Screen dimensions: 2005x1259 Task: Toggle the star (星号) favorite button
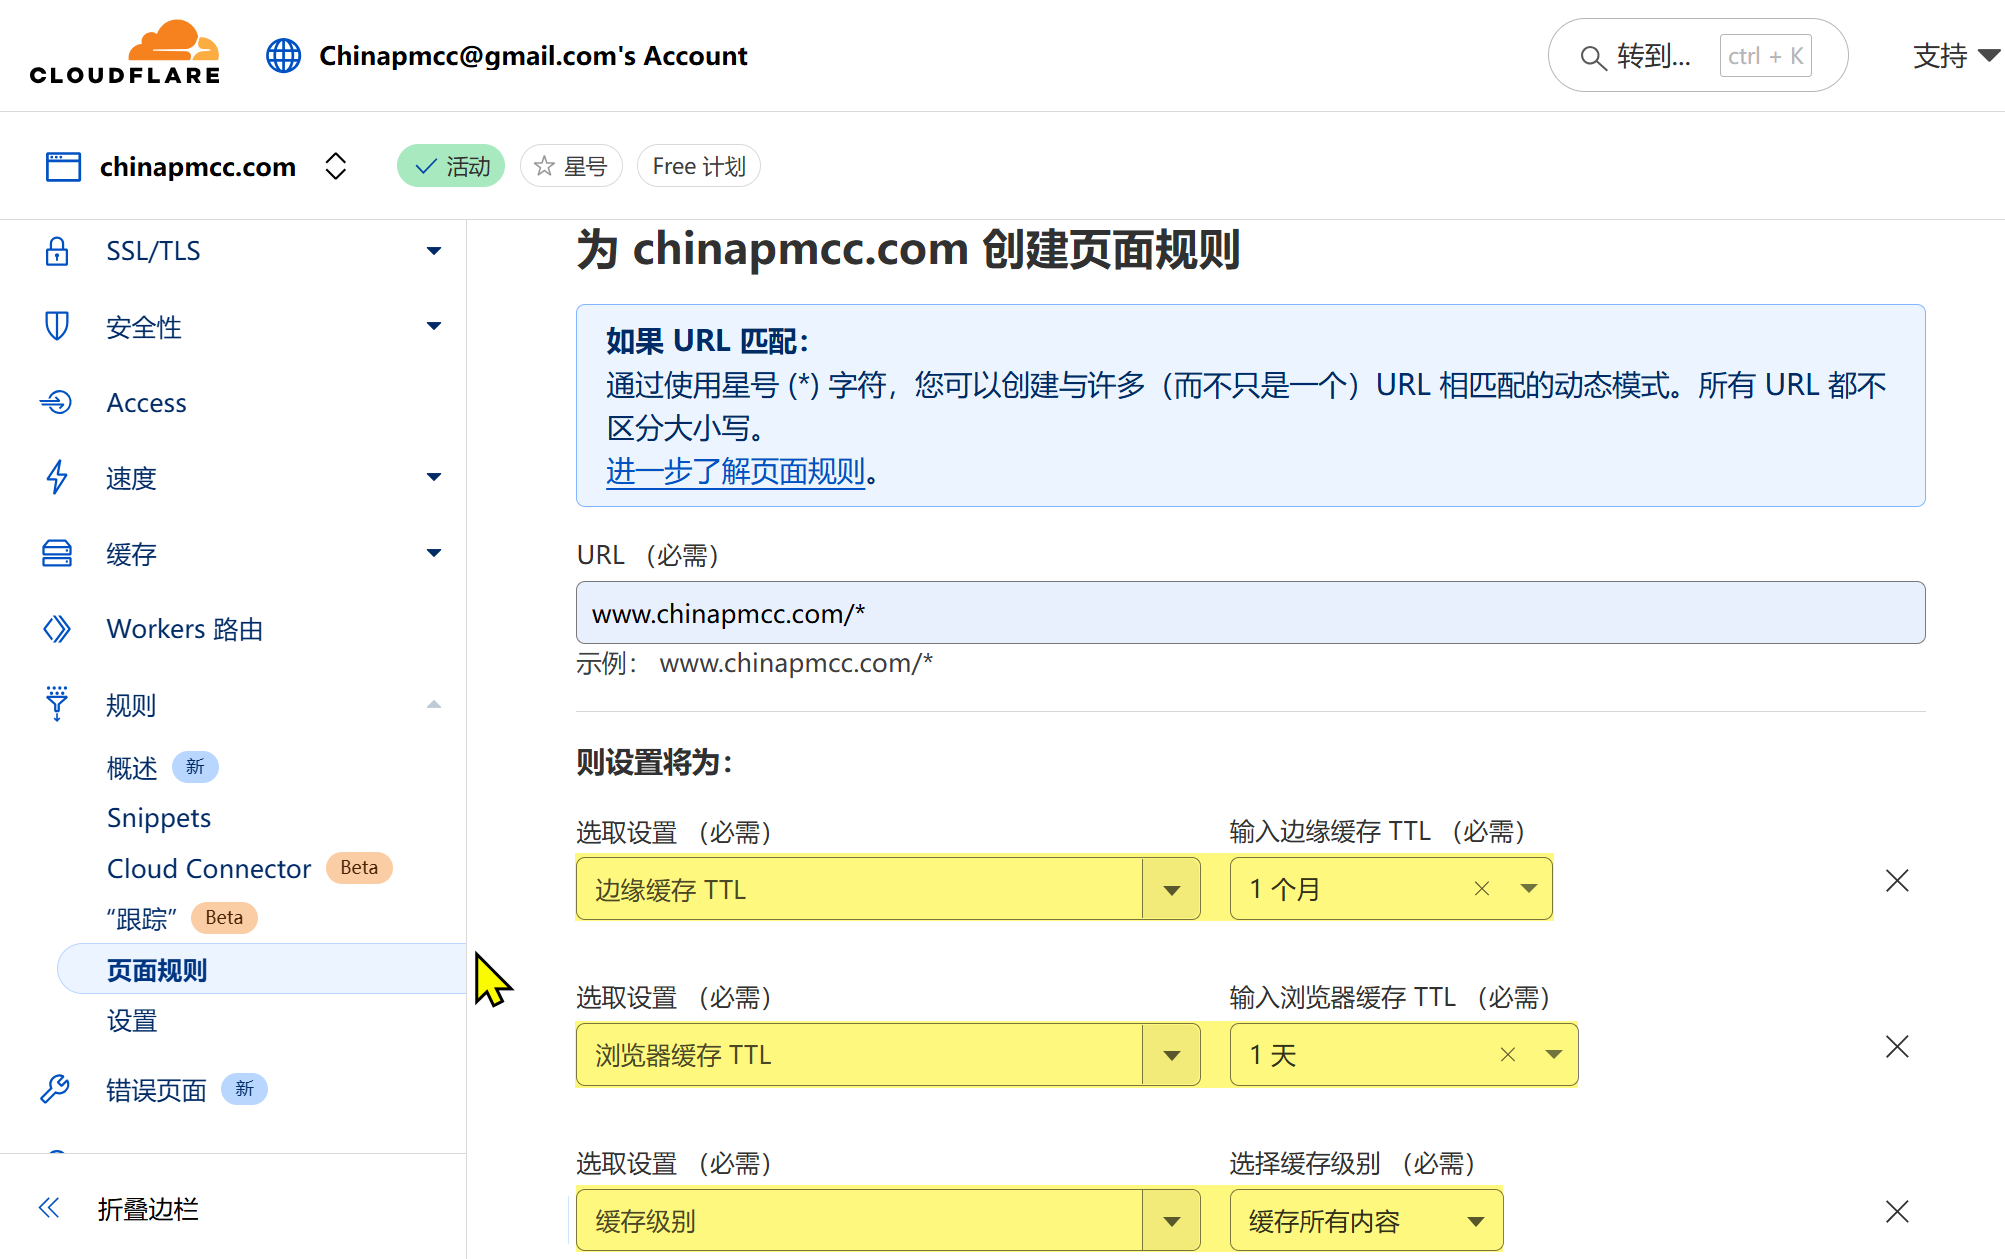[x=571, y=166]
